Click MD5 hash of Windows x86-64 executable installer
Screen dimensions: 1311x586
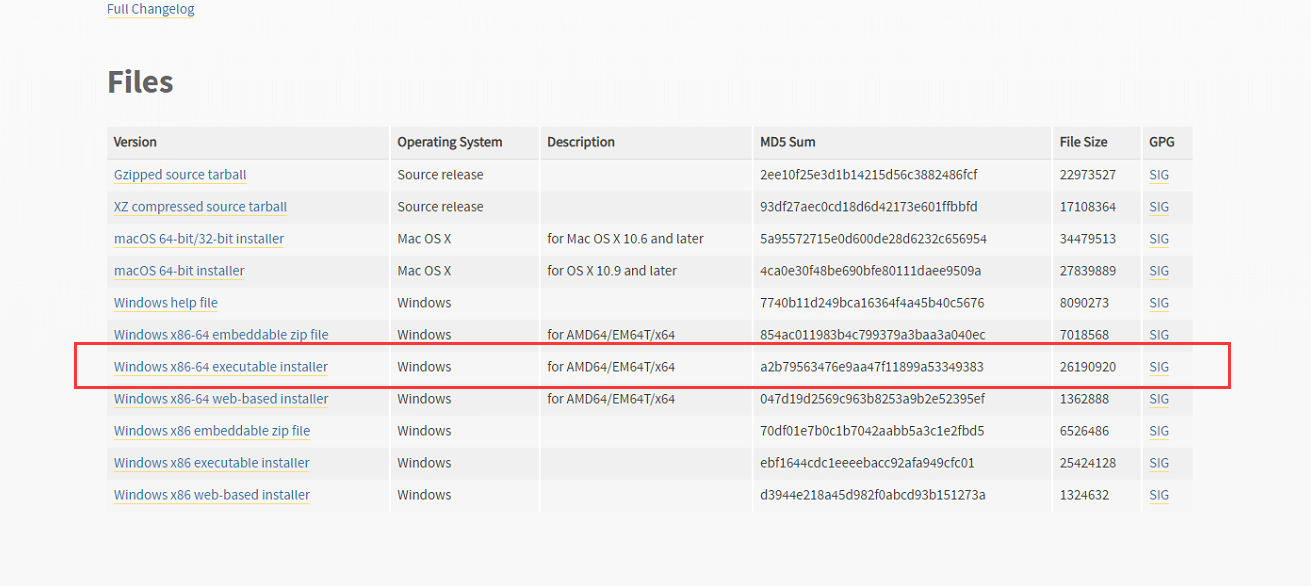pos(872,367)
